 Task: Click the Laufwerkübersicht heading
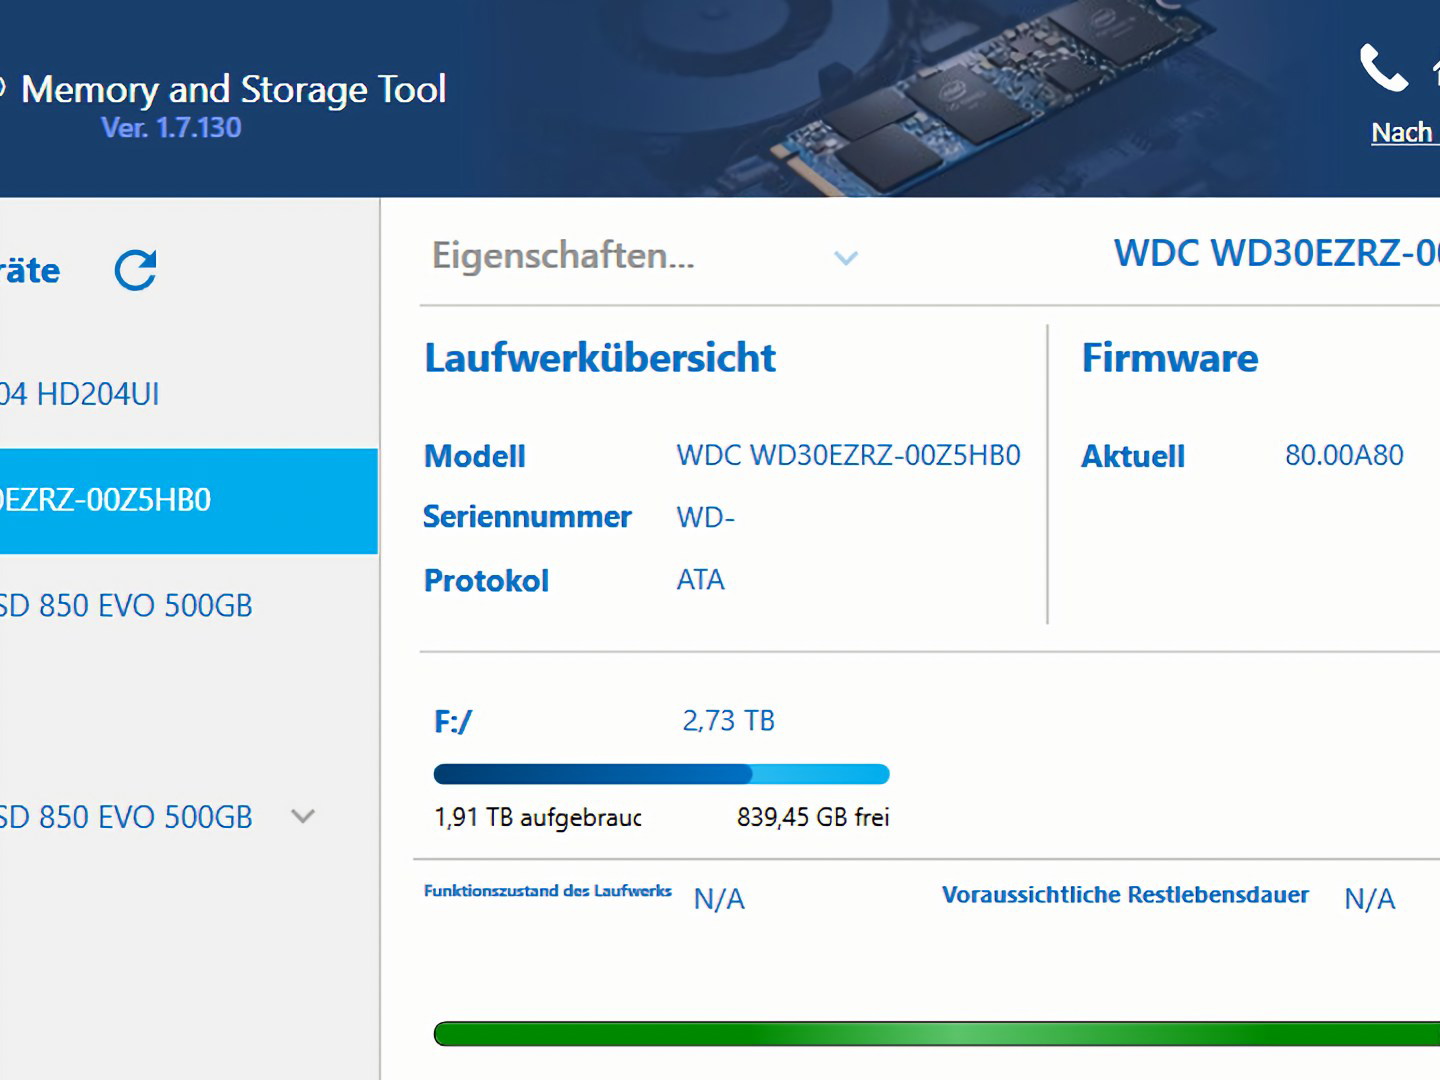click(600, 358)
